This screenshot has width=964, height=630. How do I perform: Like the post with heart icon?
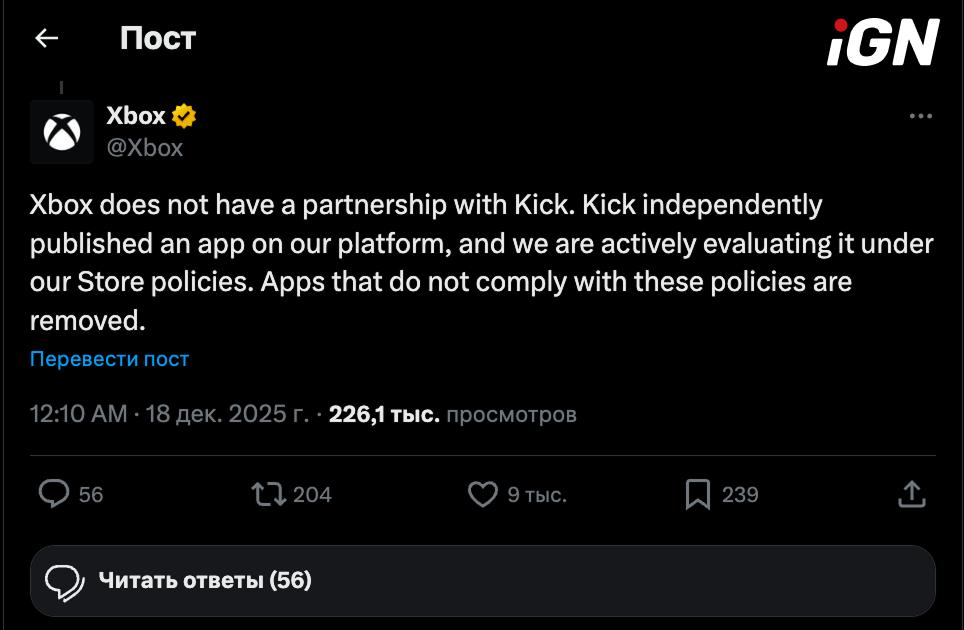483,494
